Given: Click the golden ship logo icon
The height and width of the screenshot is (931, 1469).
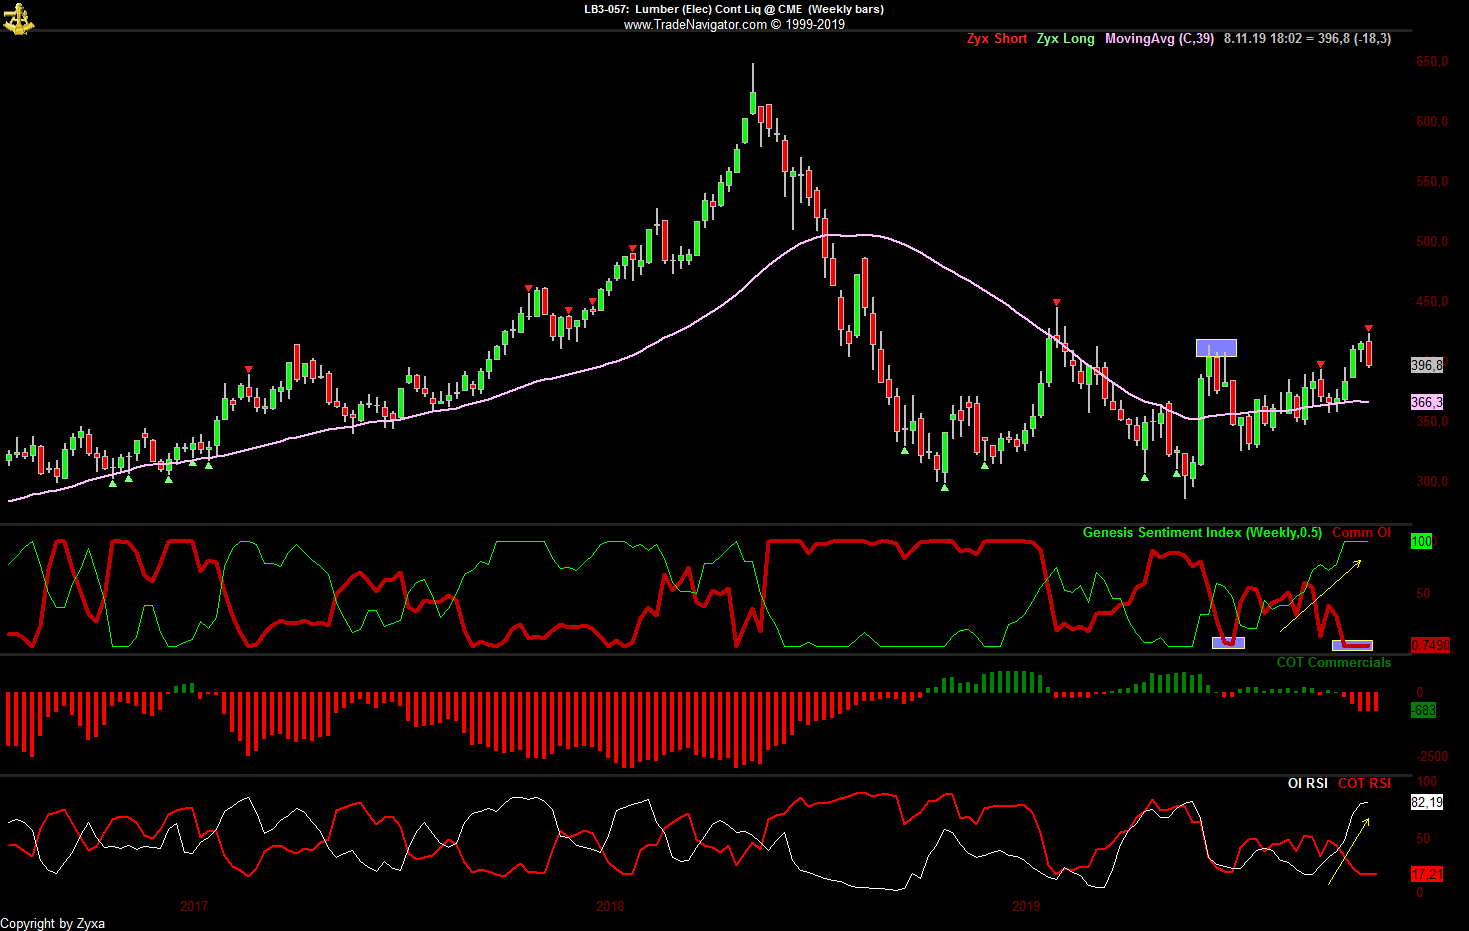Looking at the screenshot, I should [x=18, y=18].
